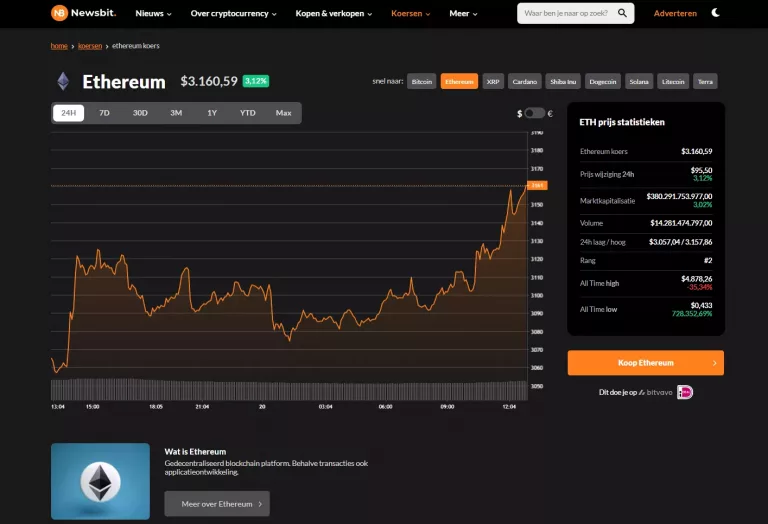This screenshot has width=768, height=524.
Task: Open the Koersen menu item
Action: click(411, 14)
